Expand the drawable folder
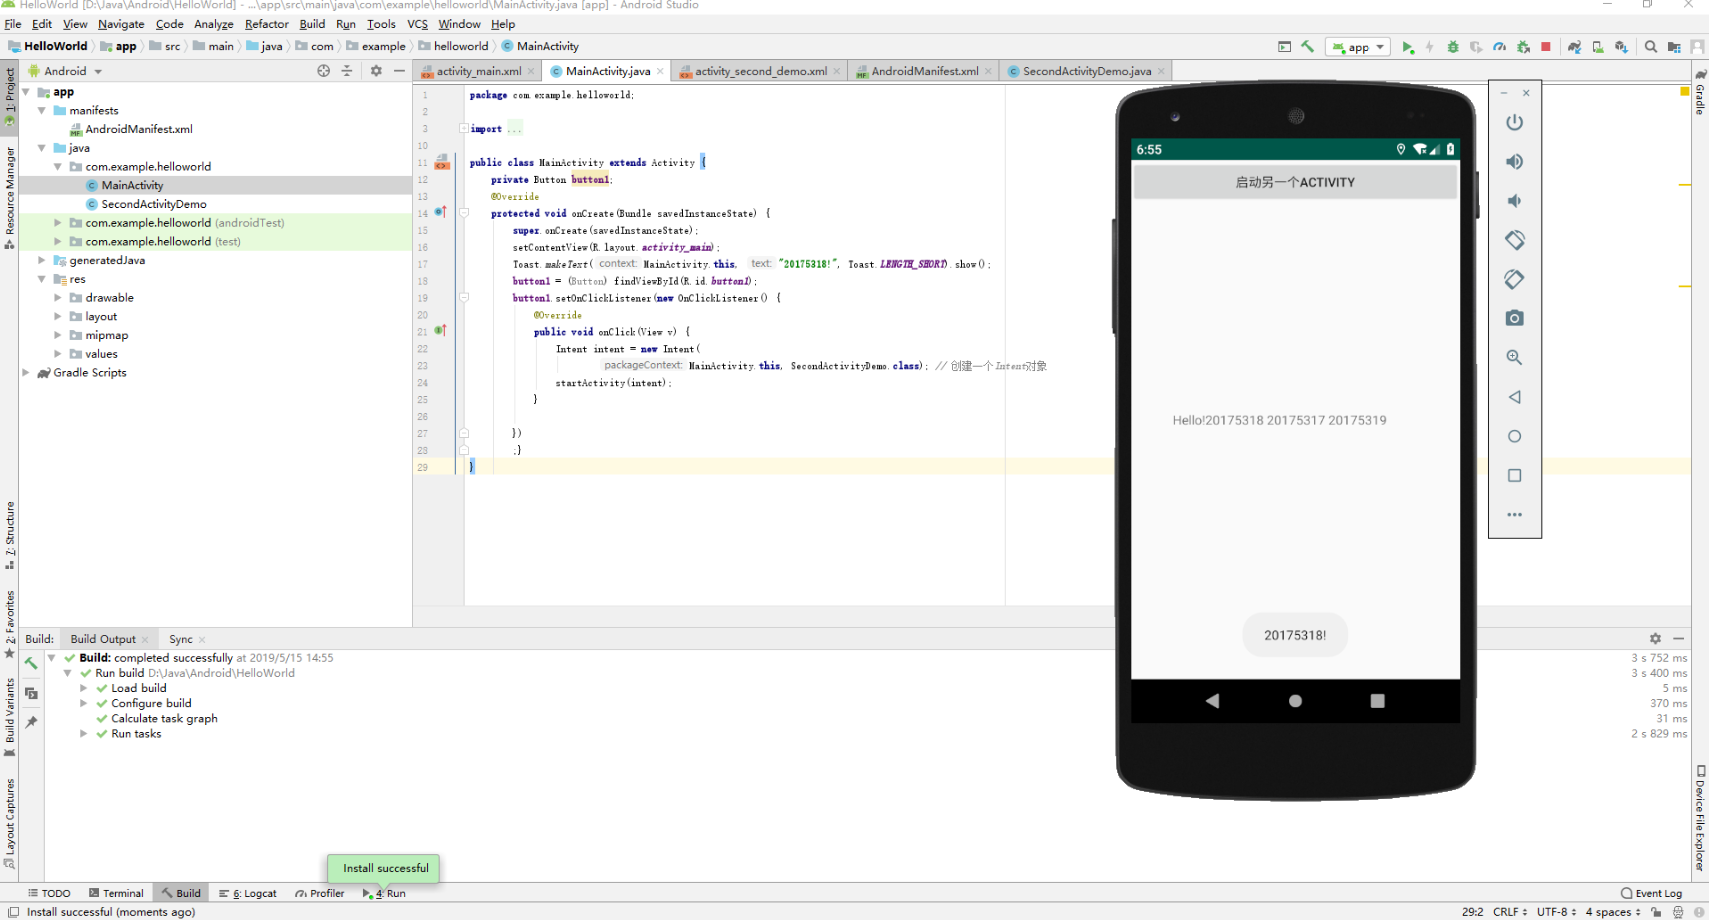Image resolution: width=1709 pixels, height=920 pixels. pyautogui.click(x=58, y=298)
